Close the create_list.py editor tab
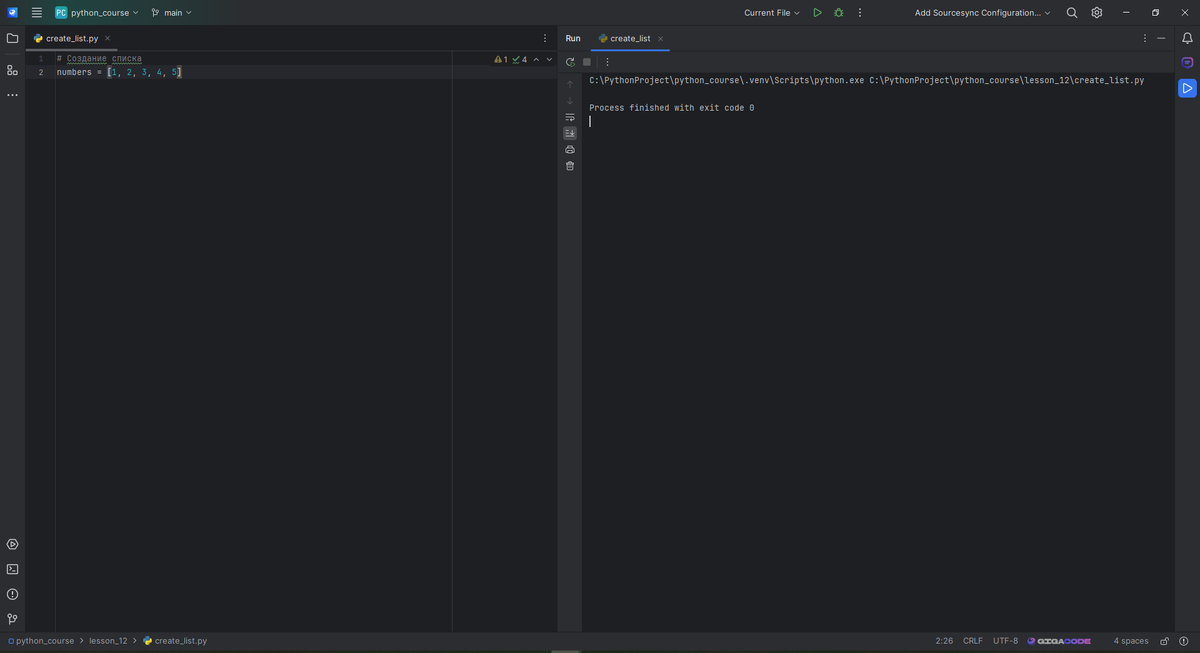Viewport: 1200px width, 653px height. click(107, 38)
